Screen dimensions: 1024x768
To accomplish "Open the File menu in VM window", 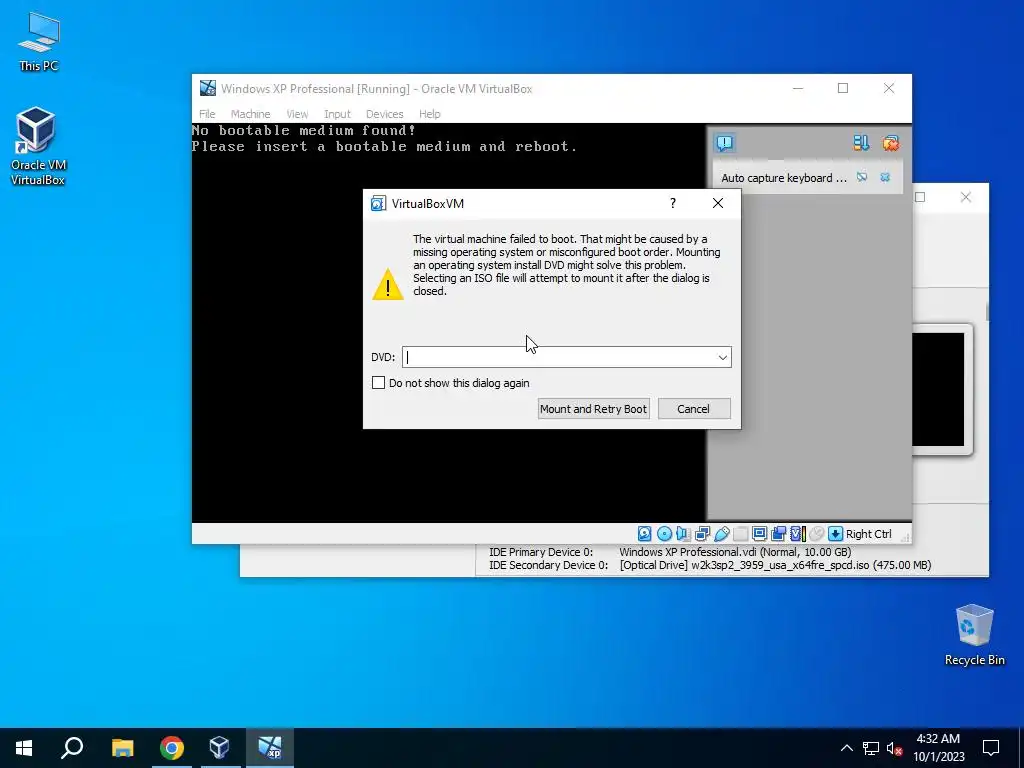I will click(x=207, y=114).
